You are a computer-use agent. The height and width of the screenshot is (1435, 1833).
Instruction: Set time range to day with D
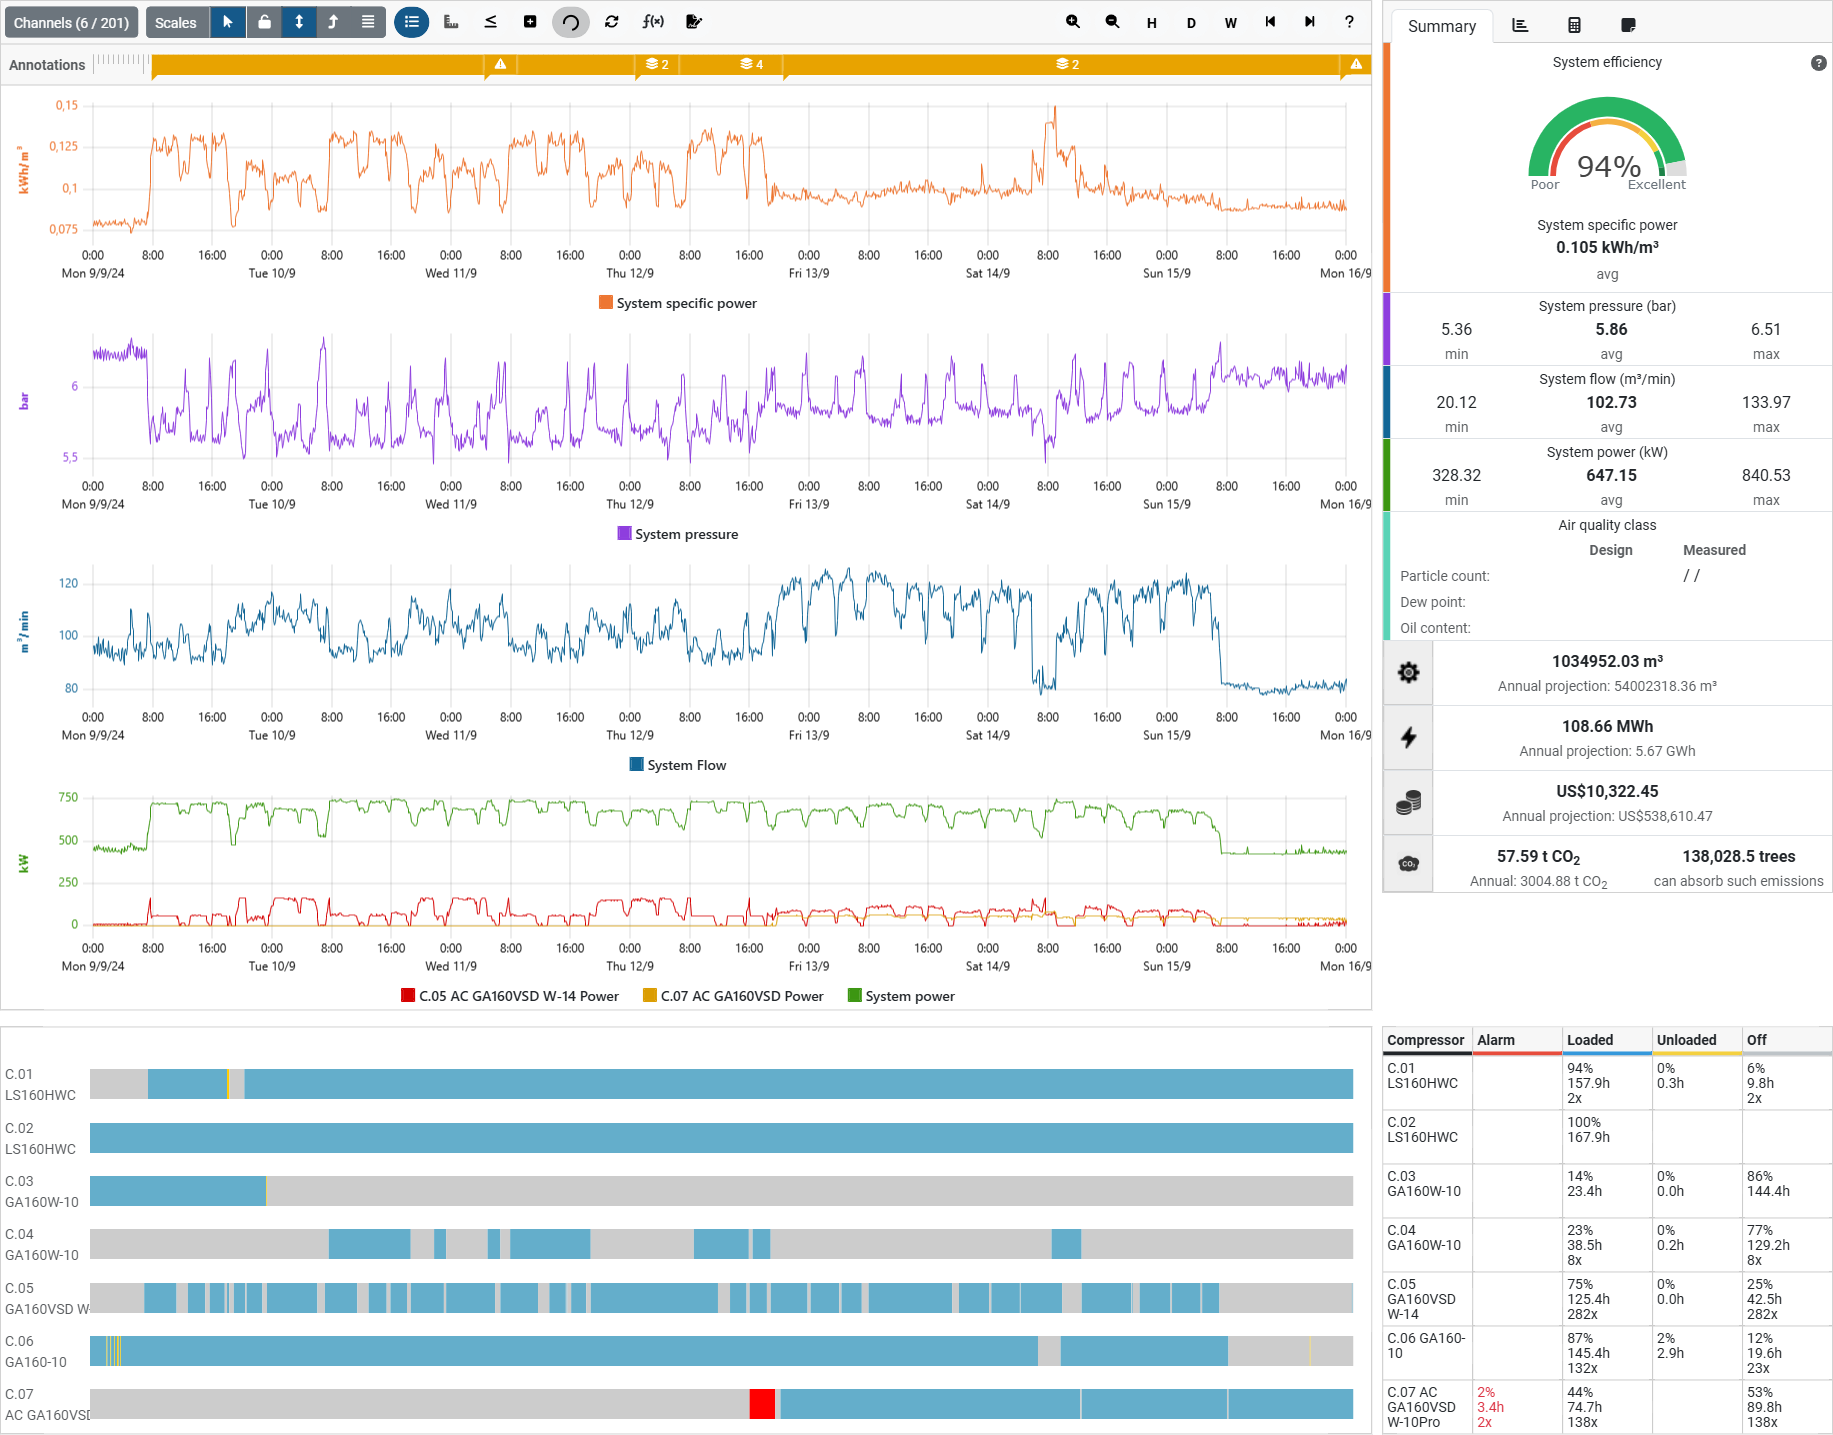point(1191,22)
